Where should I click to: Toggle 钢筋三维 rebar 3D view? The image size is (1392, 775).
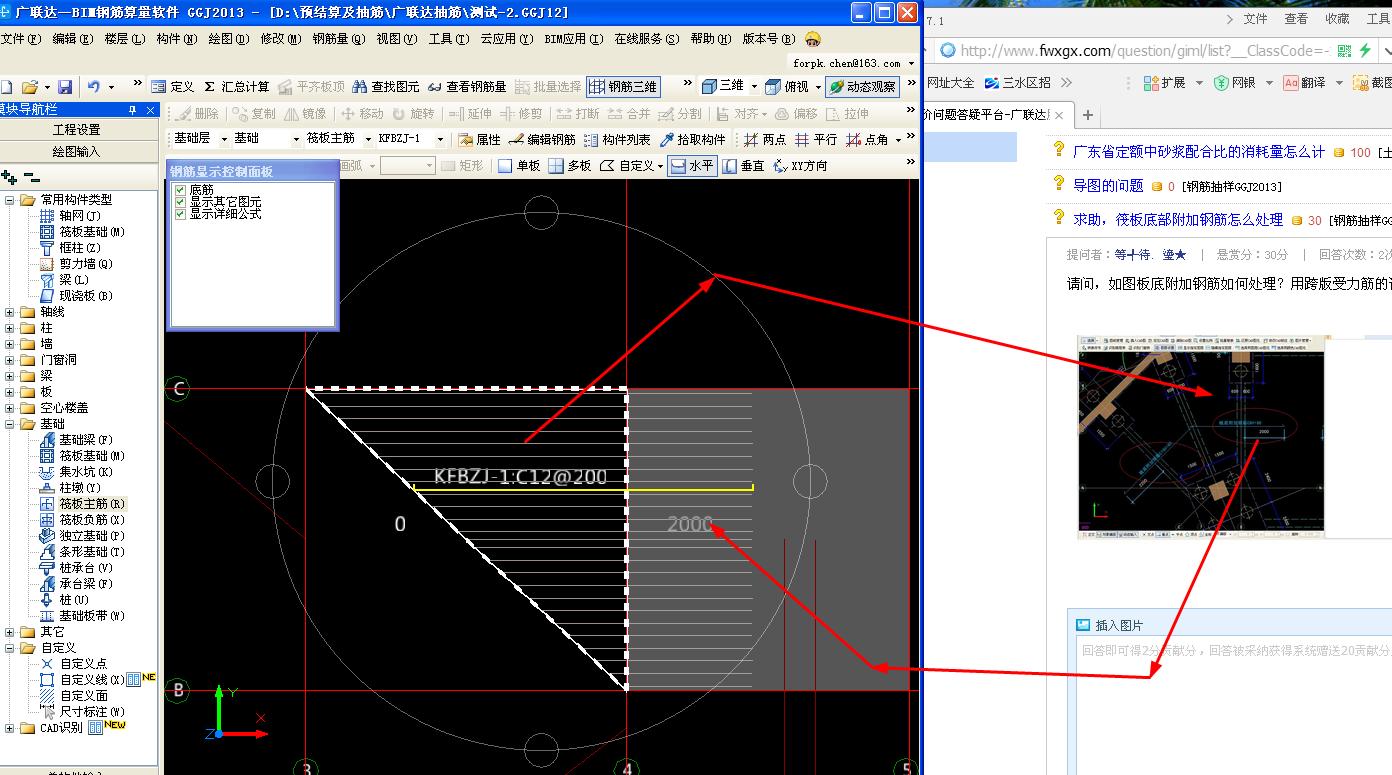click(623, 87)
